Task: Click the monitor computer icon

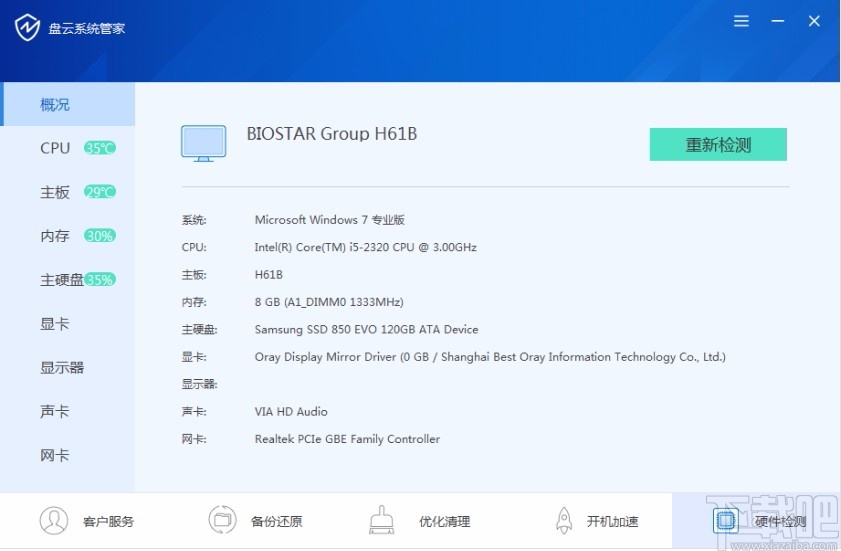Action: point(204,143)
